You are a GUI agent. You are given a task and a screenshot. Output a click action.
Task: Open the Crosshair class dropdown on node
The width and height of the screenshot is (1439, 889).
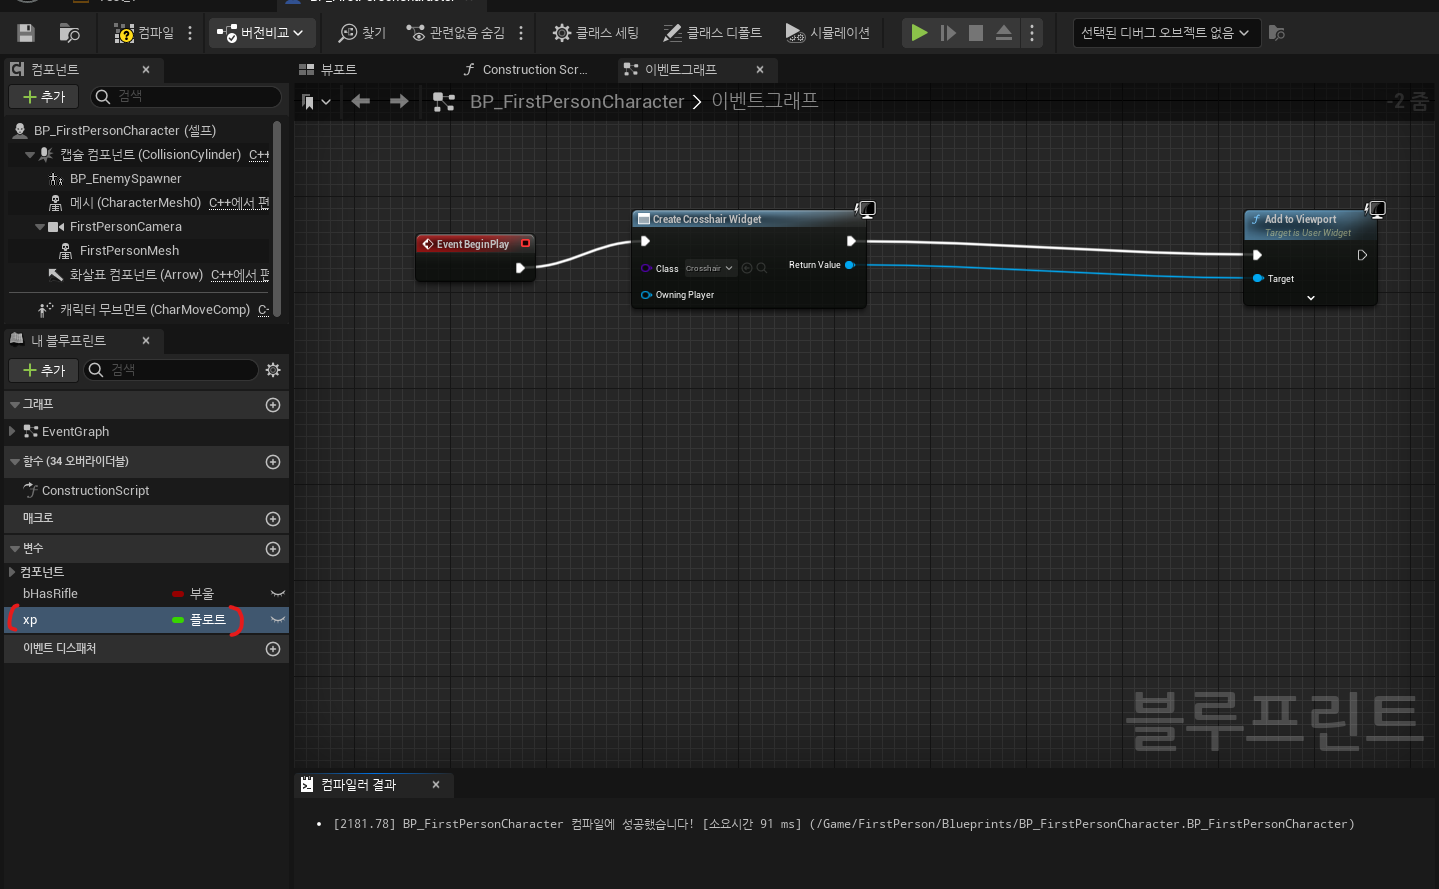710,268
